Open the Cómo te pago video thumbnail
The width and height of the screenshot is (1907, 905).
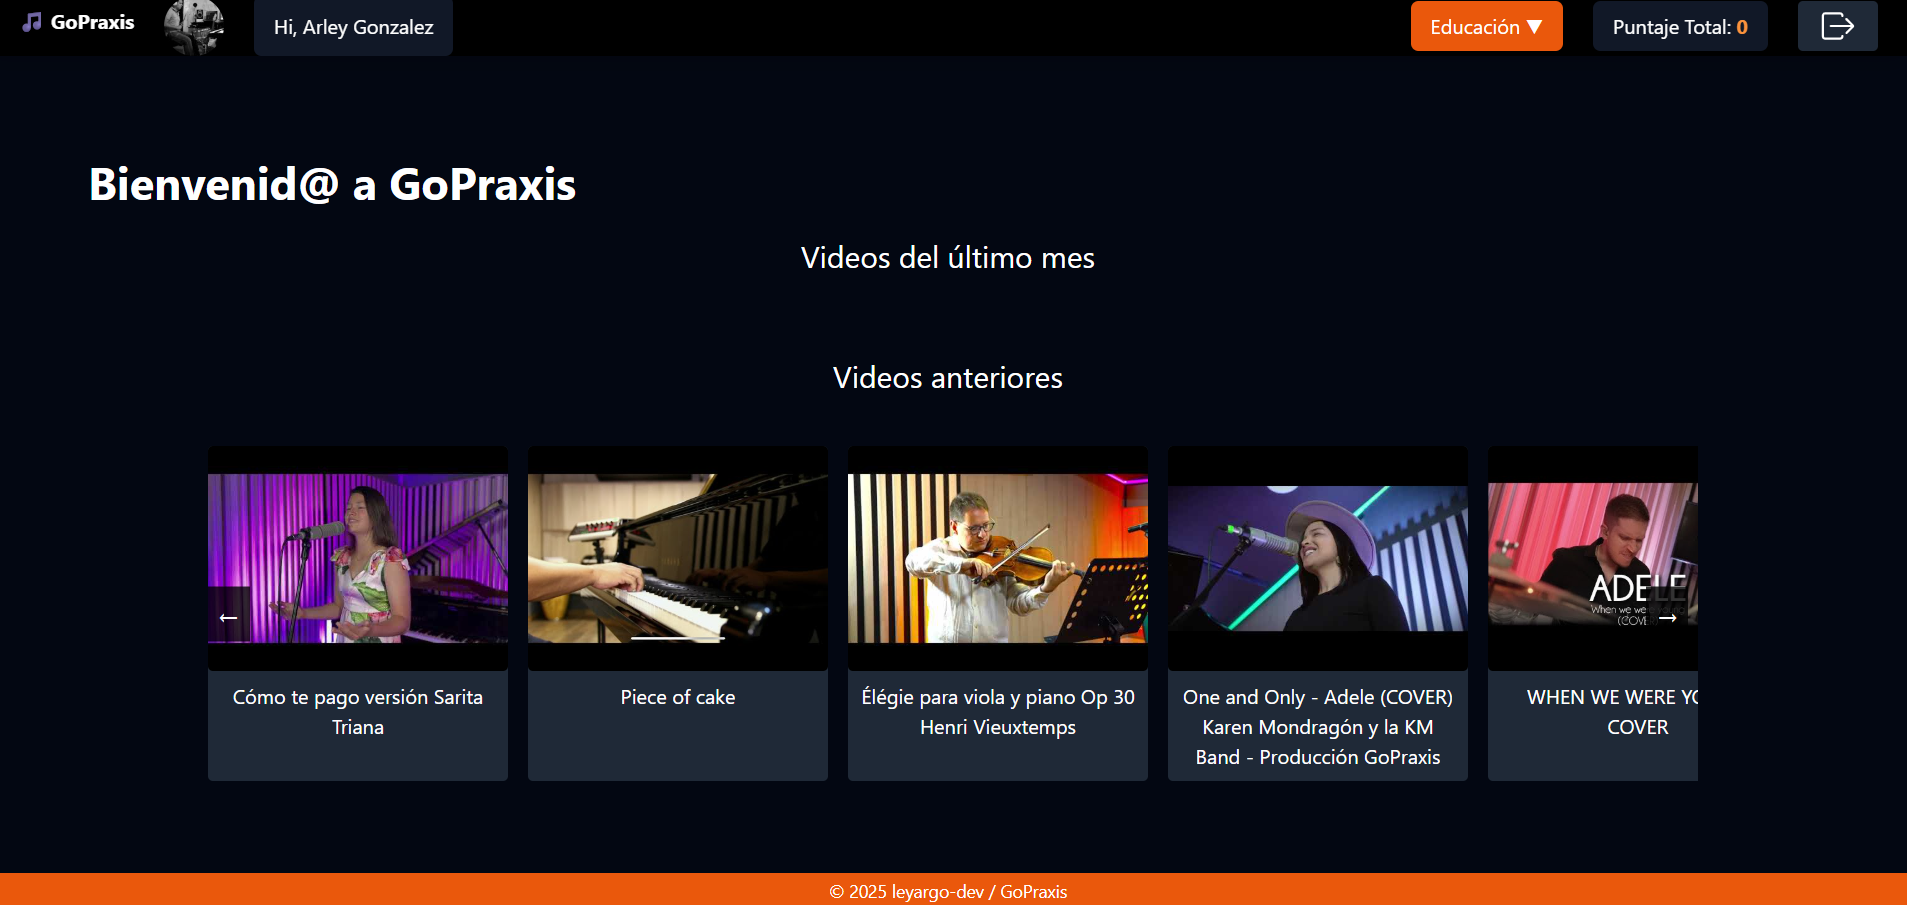pyautogui.click(x=358, y=558)
